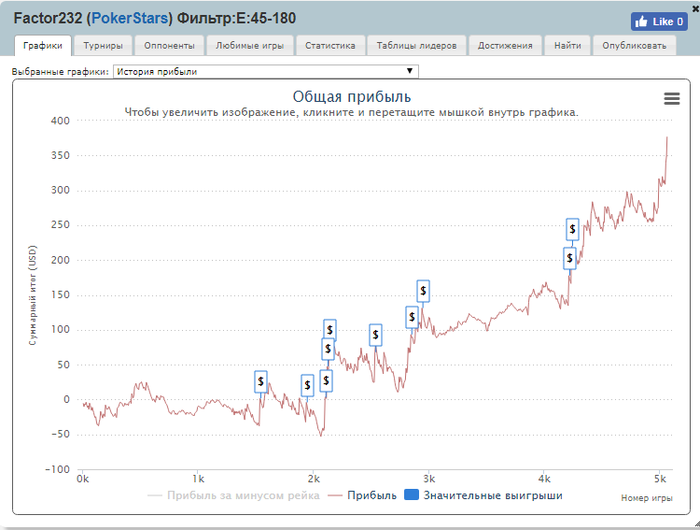Click the topmost dollar marker above 250
Viewport: 700px width, 530px height.
572,230
